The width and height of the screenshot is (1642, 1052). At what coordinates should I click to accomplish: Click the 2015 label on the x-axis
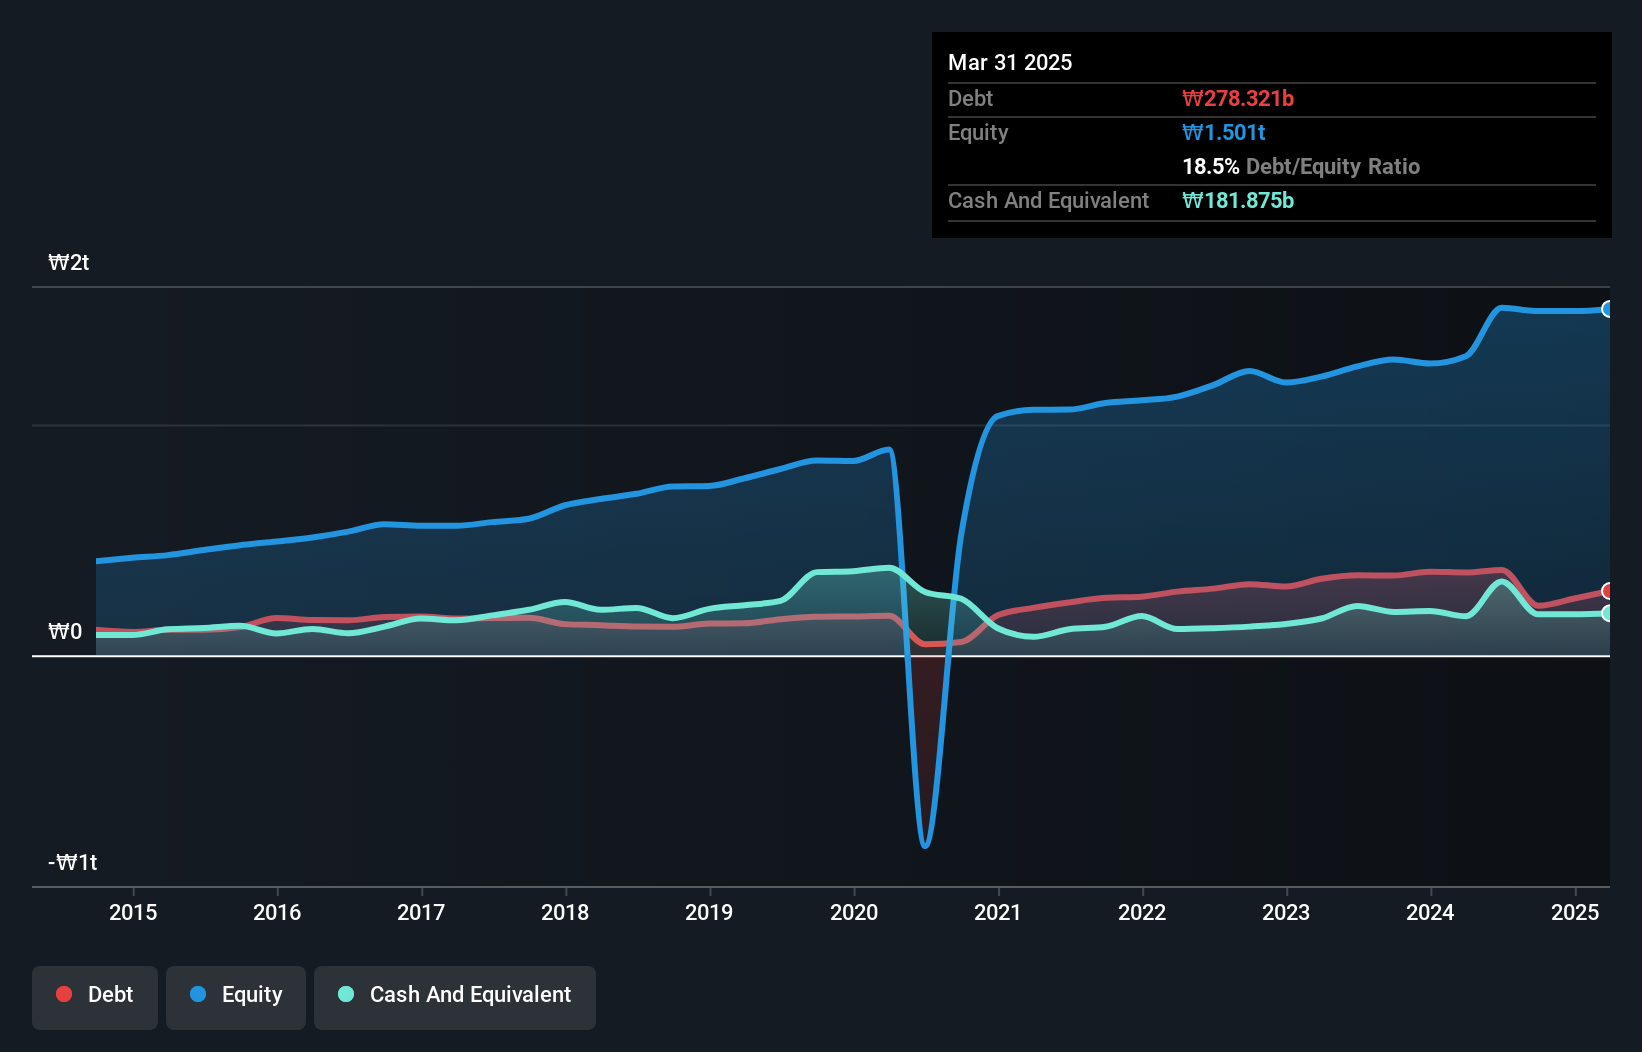133,912
